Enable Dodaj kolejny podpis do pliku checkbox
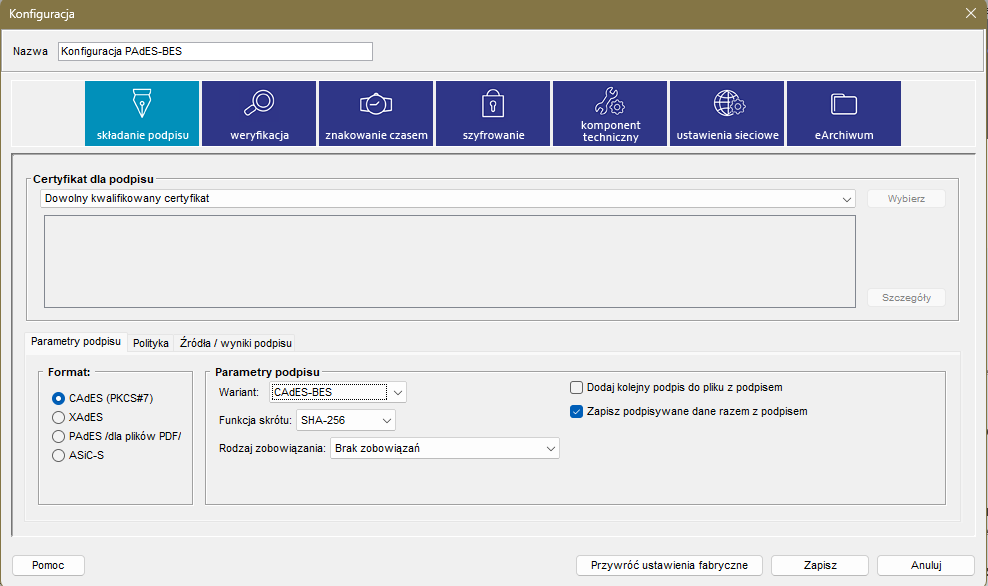 point(576,387)
